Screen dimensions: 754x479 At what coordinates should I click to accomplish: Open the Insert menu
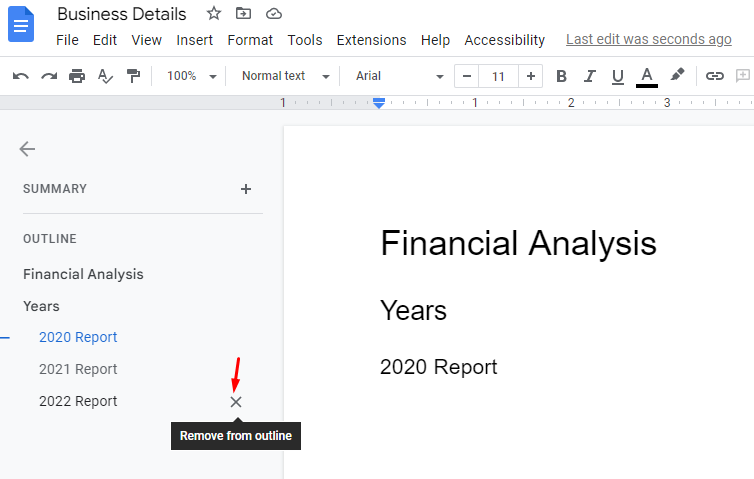point(194,40)
